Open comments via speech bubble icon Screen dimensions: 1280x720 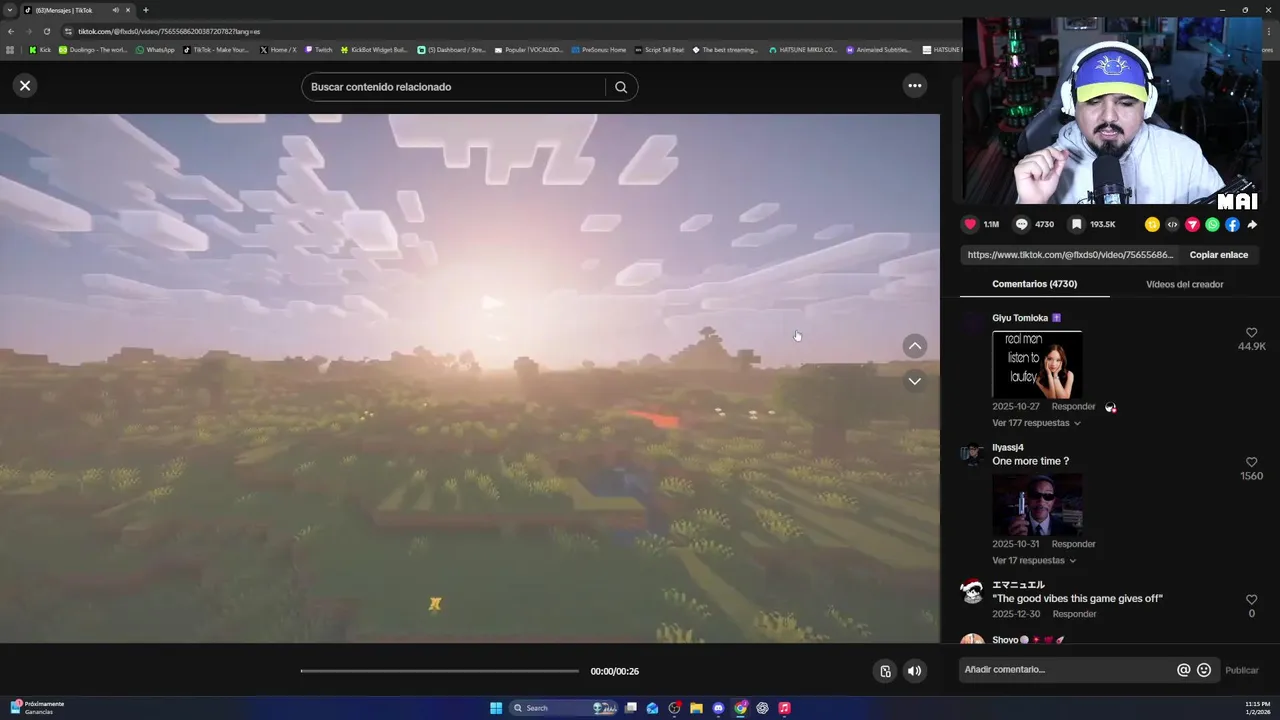coord(1021,225)
